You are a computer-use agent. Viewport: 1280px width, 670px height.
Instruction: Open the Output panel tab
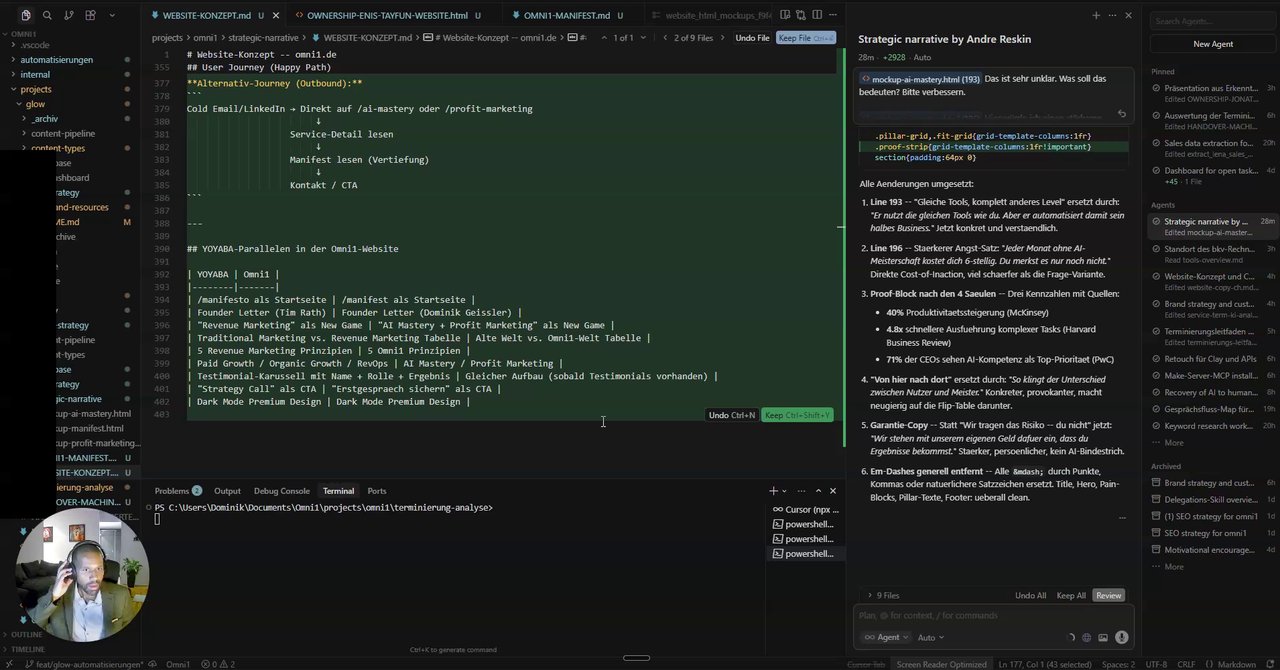227,491
